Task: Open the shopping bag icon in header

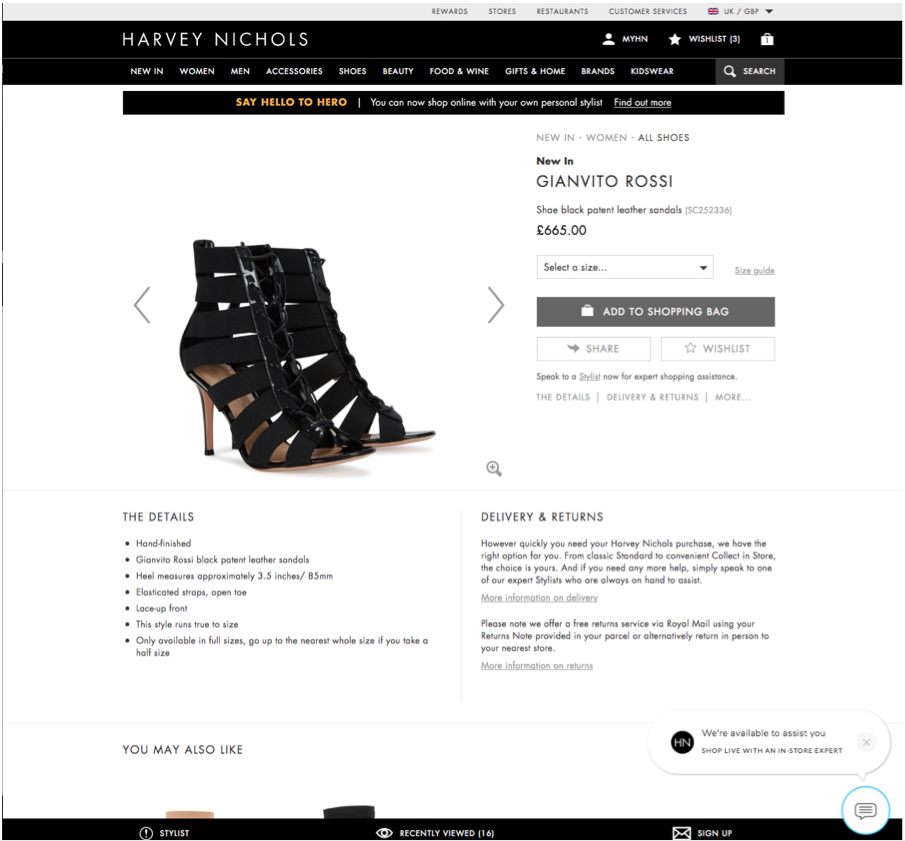Action: (x=767, y=39)
